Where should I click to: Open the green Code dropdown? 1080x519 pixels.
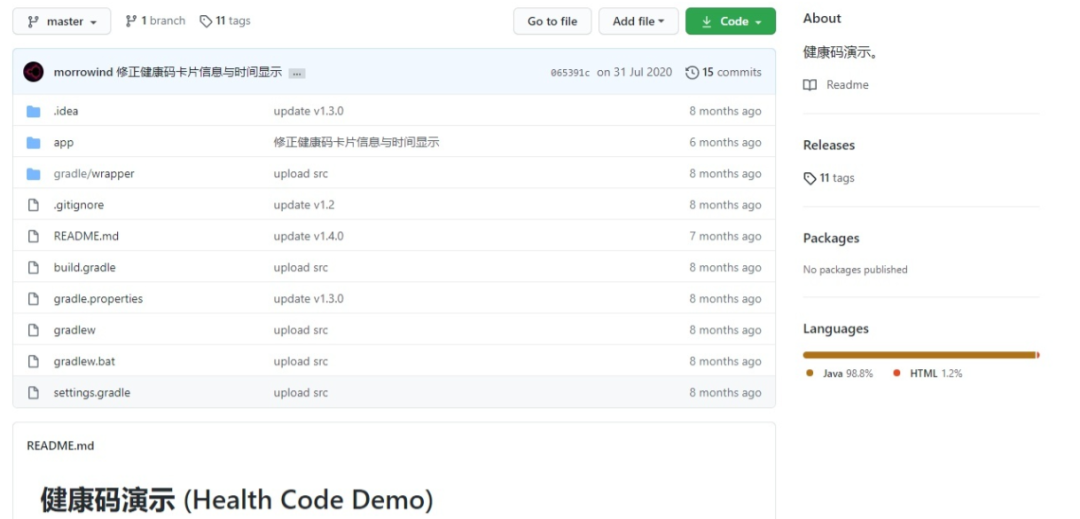[x=731, y=21]
